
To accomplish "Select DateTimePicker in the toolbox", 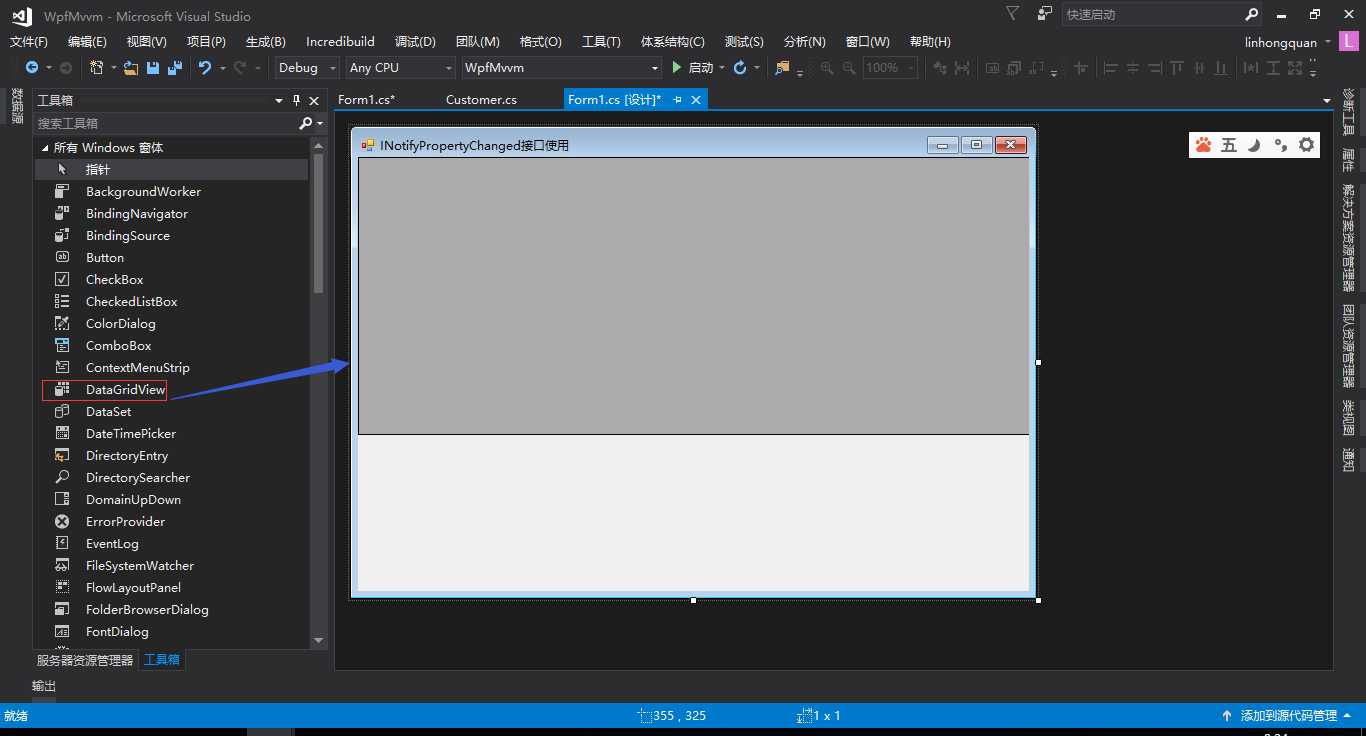I will pos(171,434).
